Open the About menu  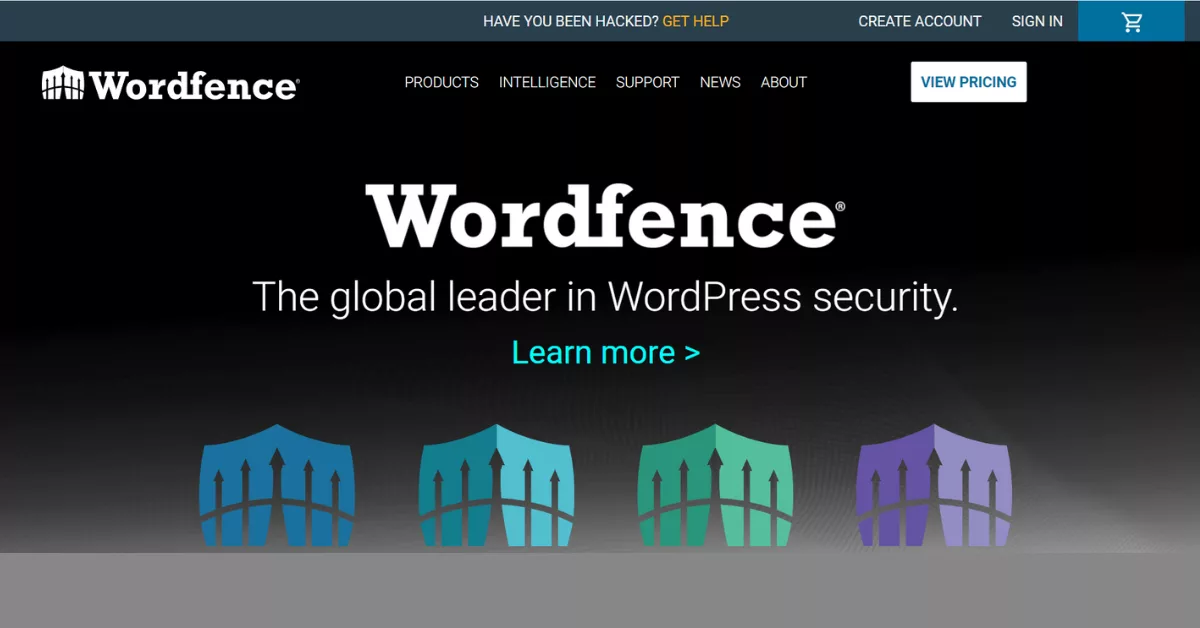(783, 82)
